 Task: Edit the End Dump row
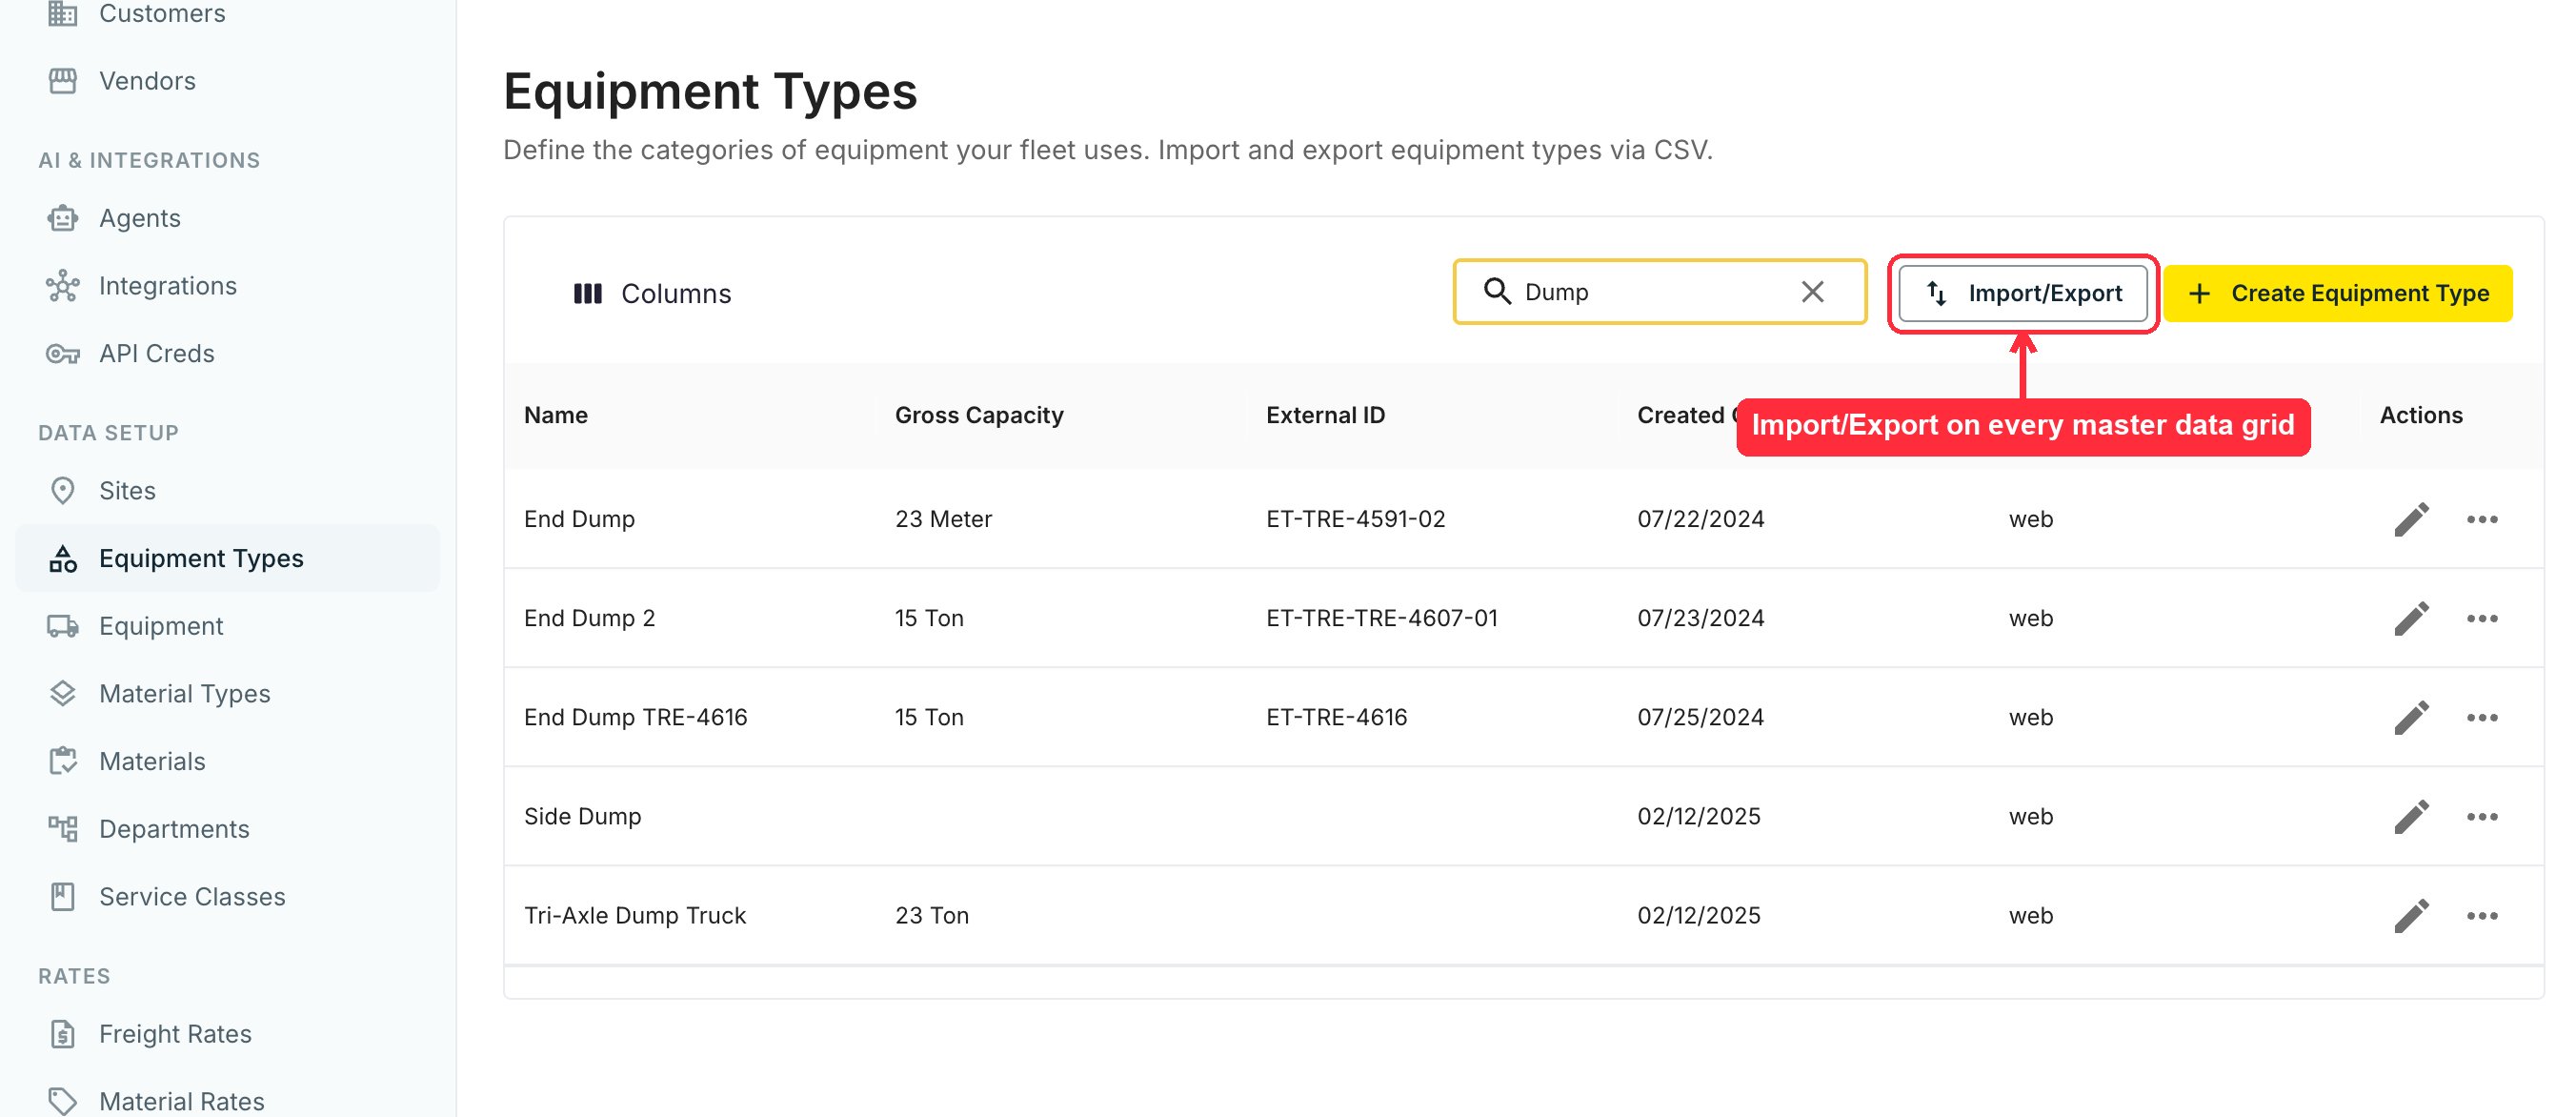click(x=2411, y=520)
